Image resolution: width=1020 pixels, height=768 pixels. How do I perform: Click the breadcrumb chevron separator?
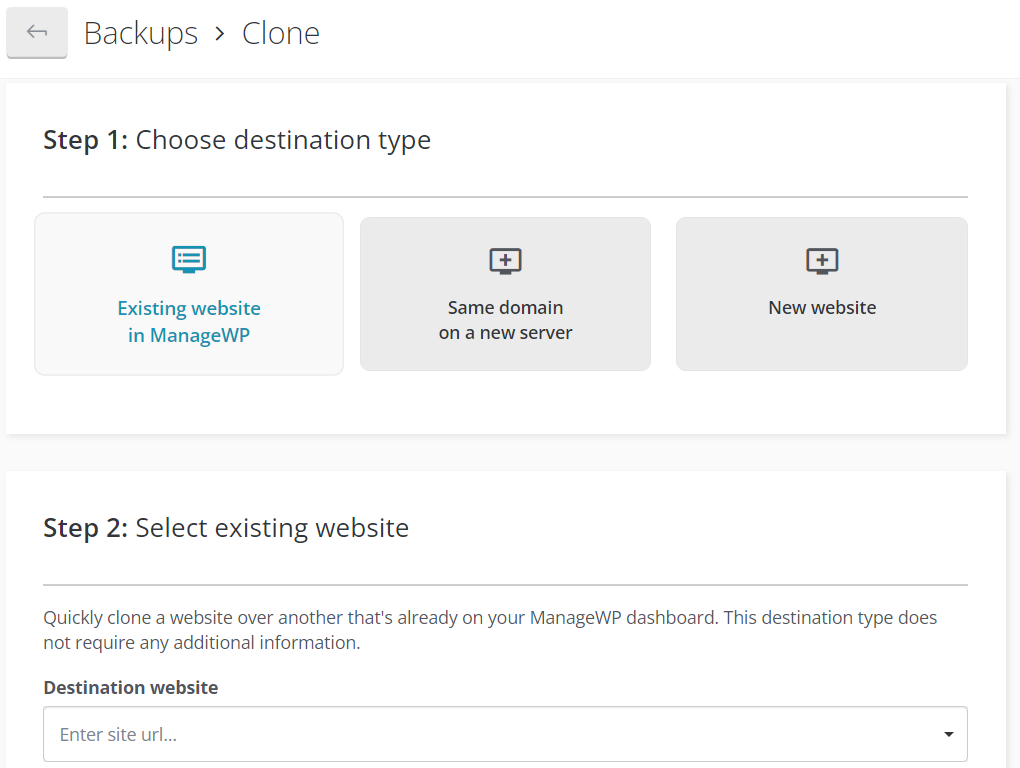[220, 34]
